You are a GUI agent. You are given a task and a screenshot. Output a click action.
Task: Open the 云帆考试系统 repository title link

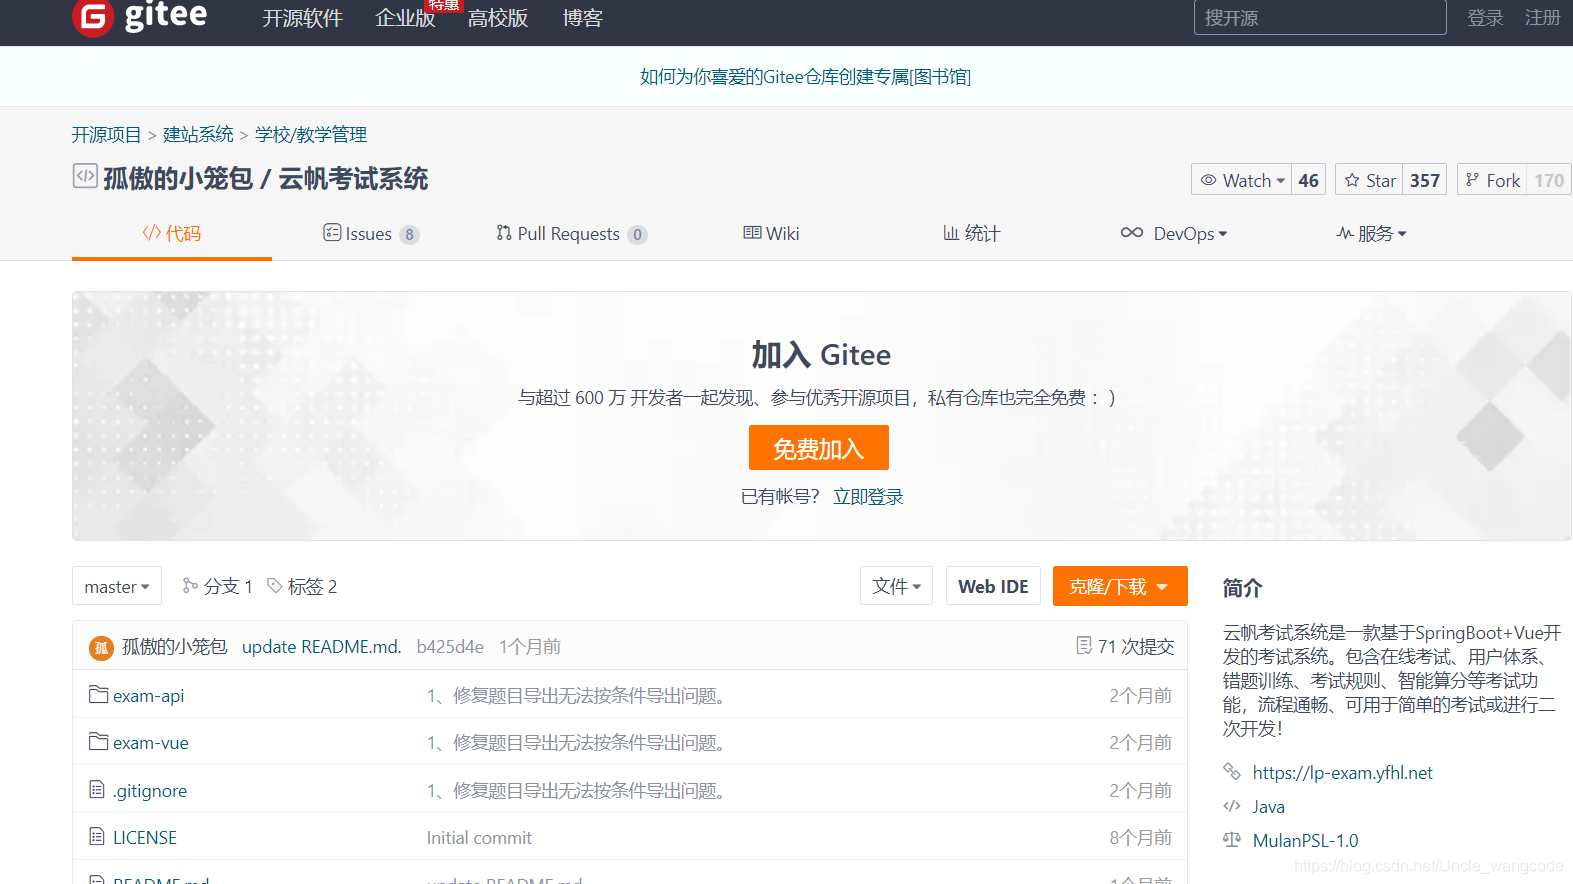pos(353,178)
